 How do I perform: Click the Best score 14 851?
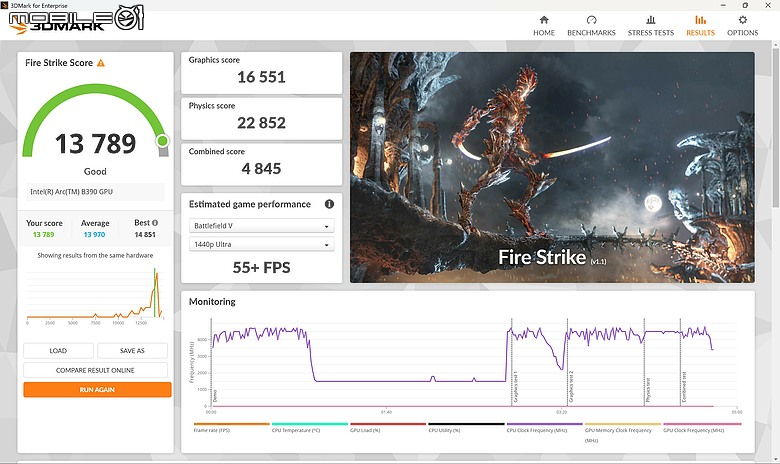coord(145,234)
